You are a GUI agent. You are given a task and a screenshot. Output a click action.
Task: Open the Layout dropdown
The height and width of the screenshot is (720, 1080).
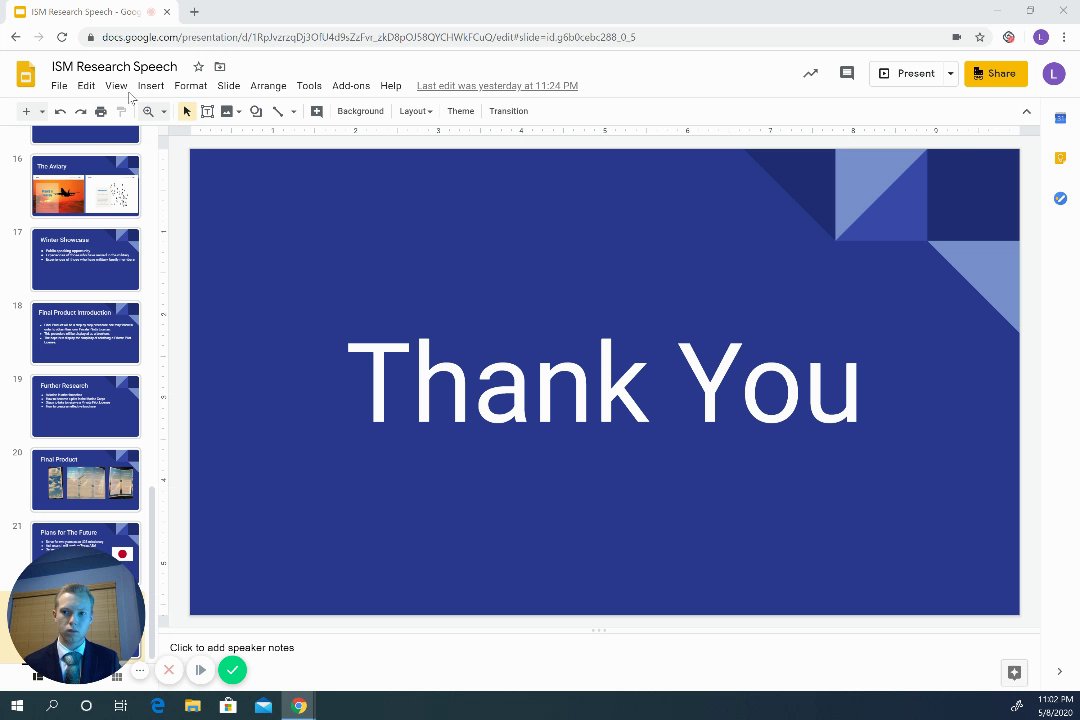pyautogui.click(x=415, y=112)
